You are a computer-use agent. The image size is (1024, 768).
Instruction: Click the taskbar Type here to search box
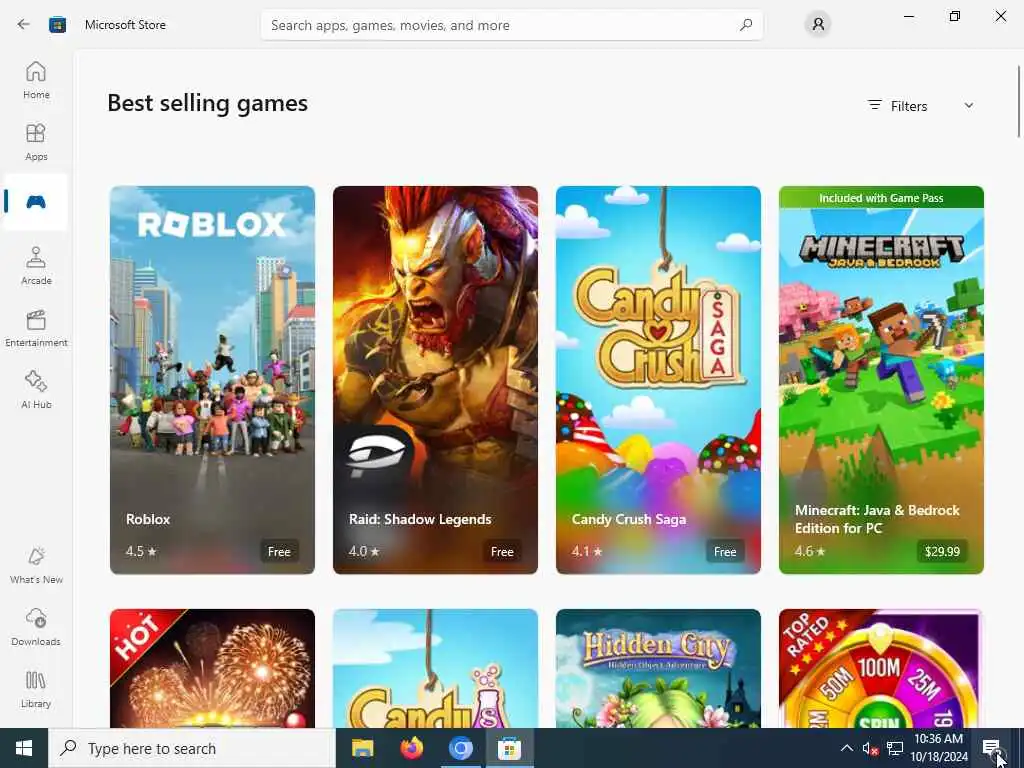[191, 748]
